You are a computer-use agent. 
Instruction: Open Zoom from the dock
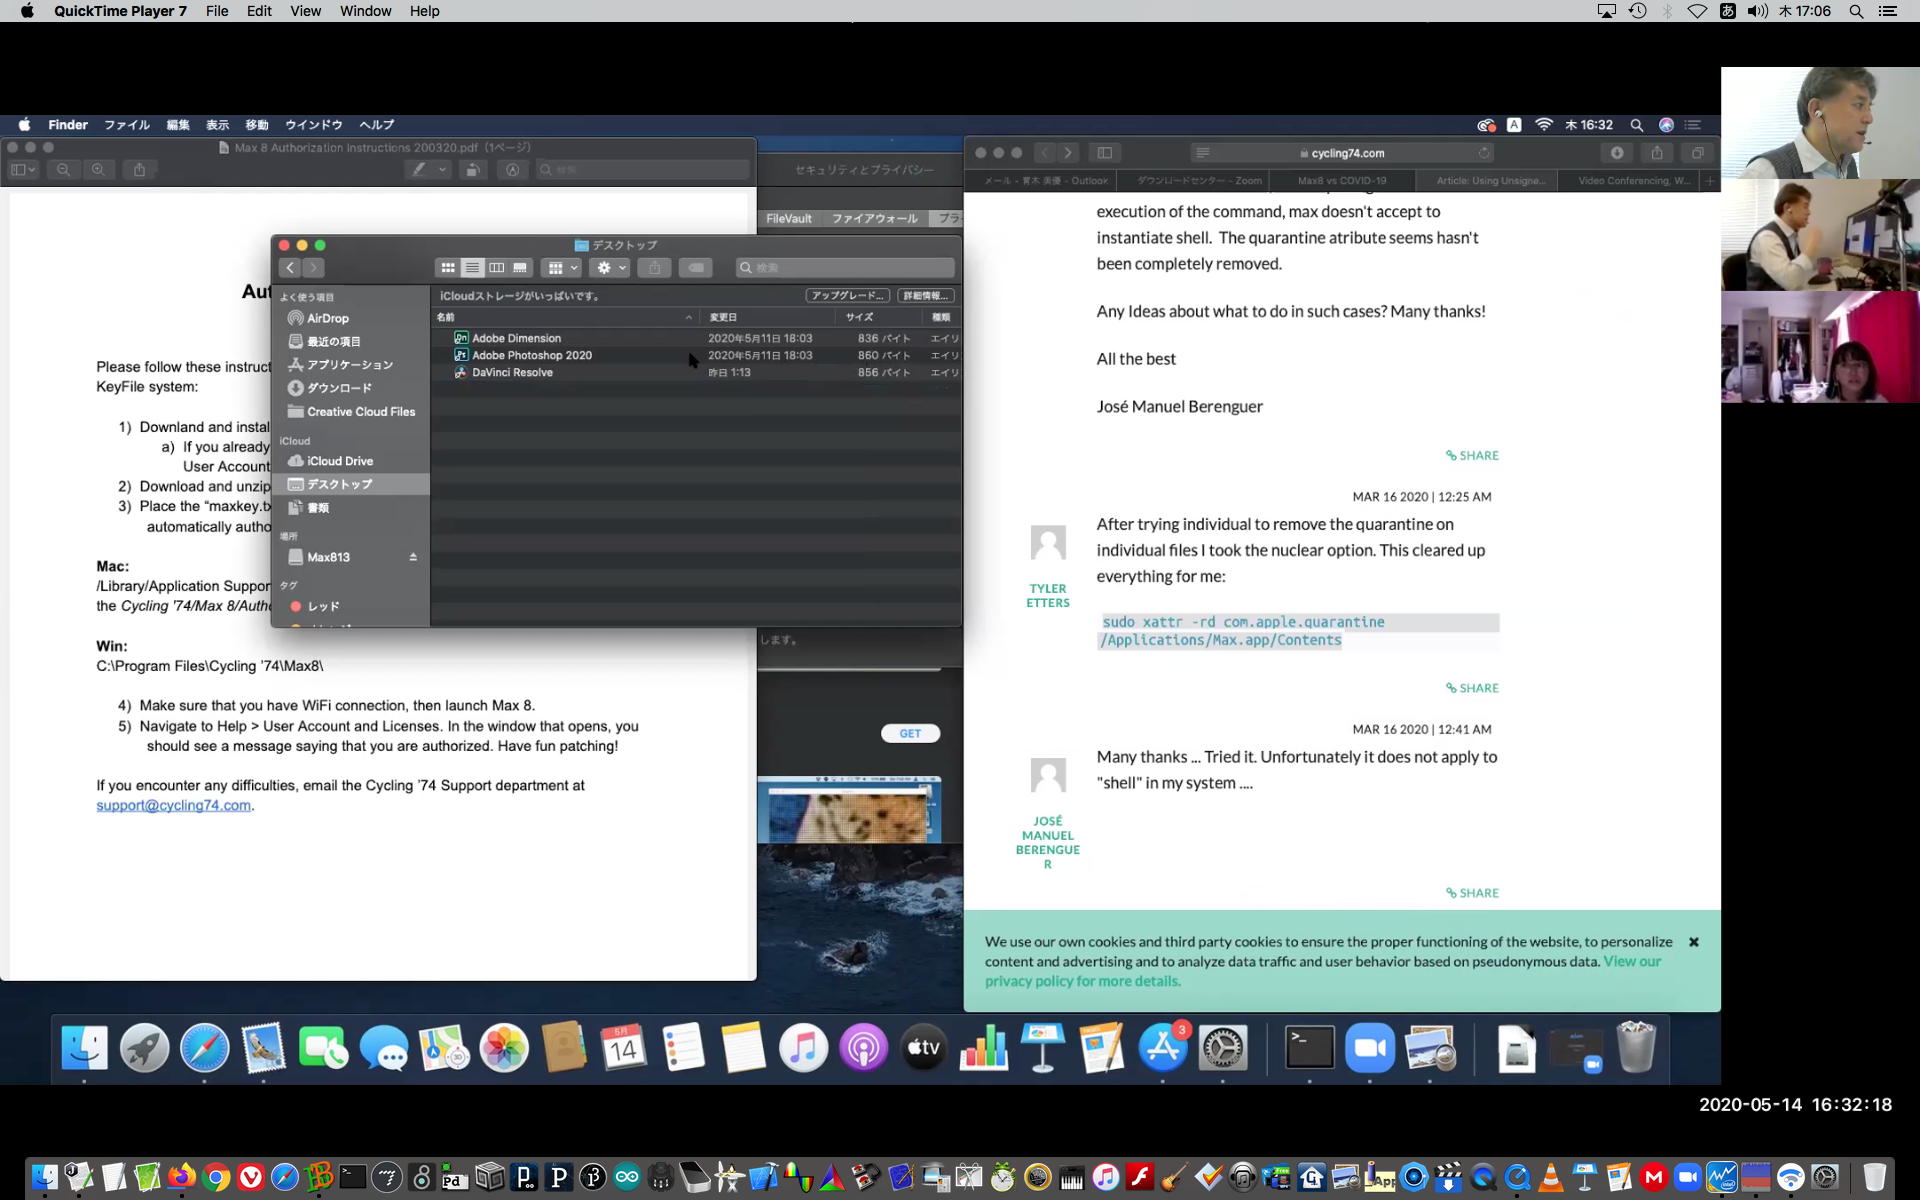[x=1369, y=1048]
